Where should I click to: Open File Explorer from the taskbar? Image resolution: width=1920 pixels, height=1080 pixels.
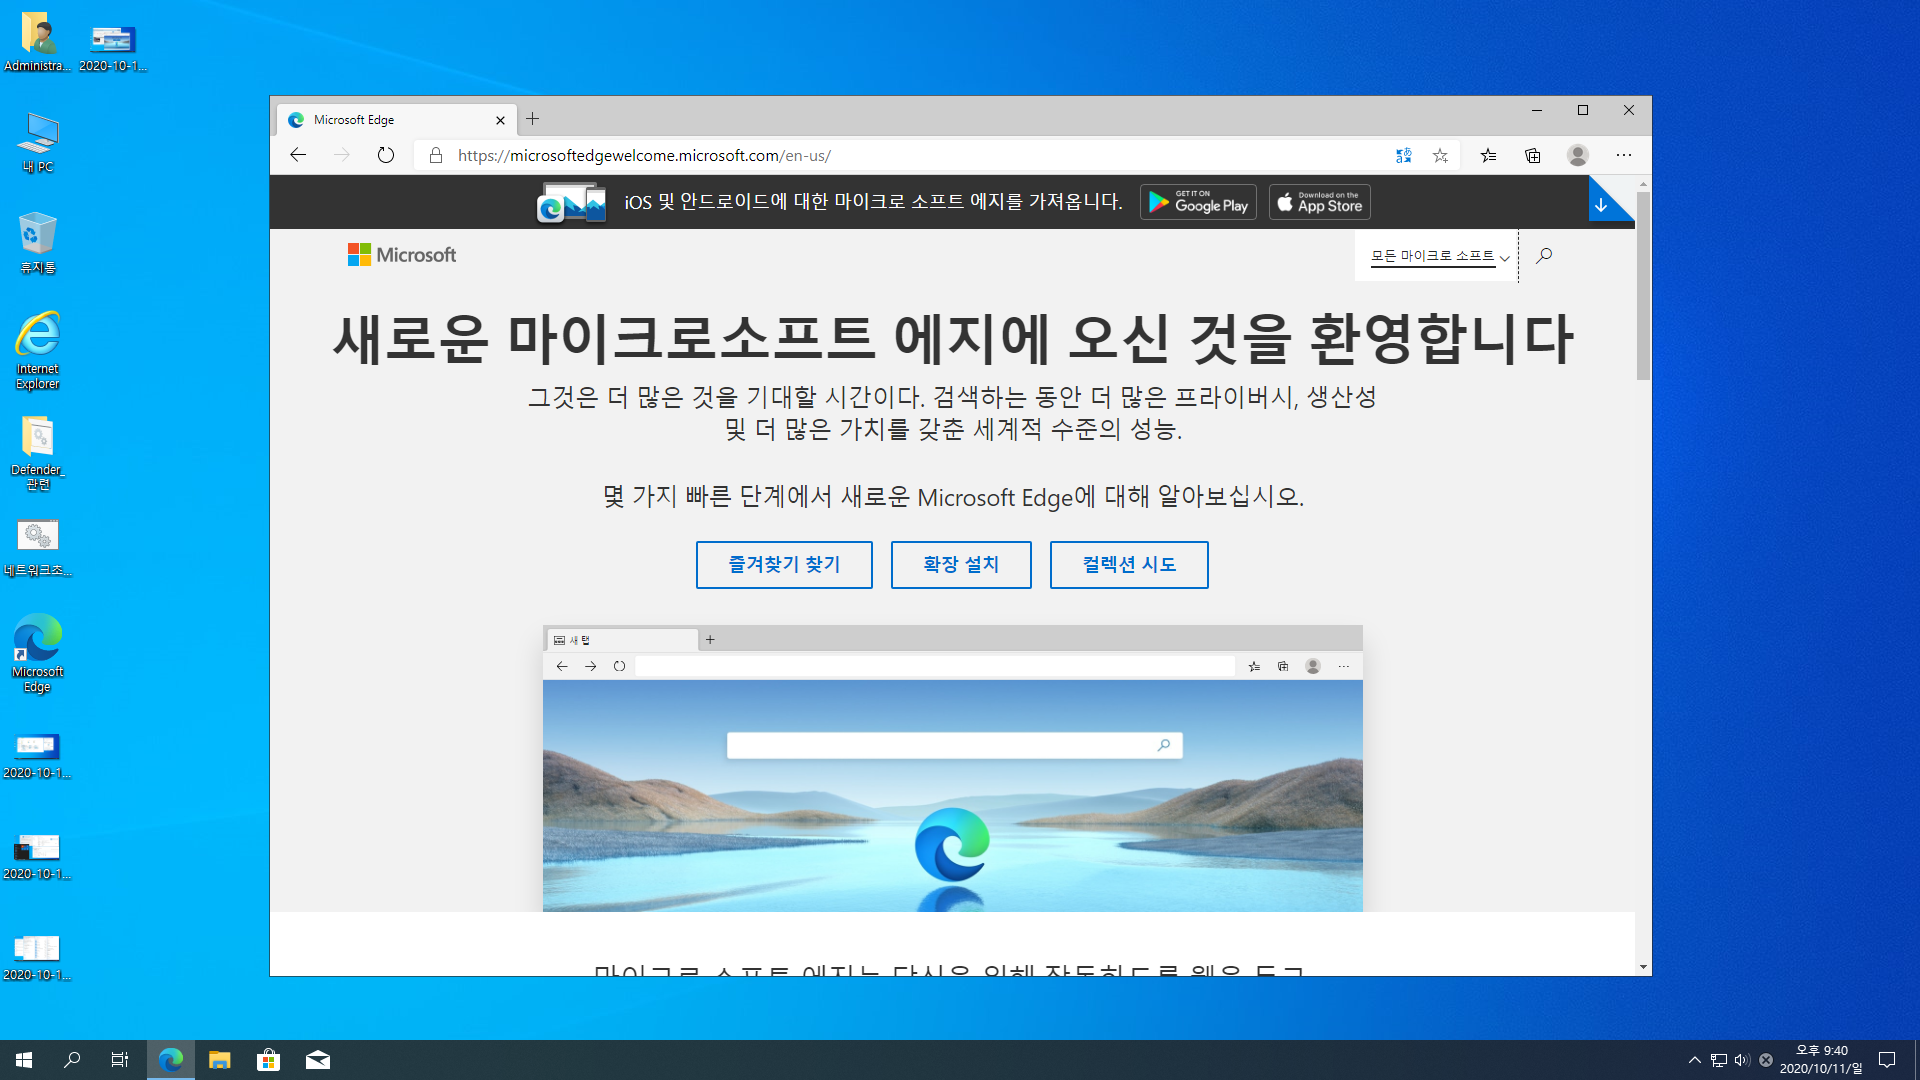220,1060
